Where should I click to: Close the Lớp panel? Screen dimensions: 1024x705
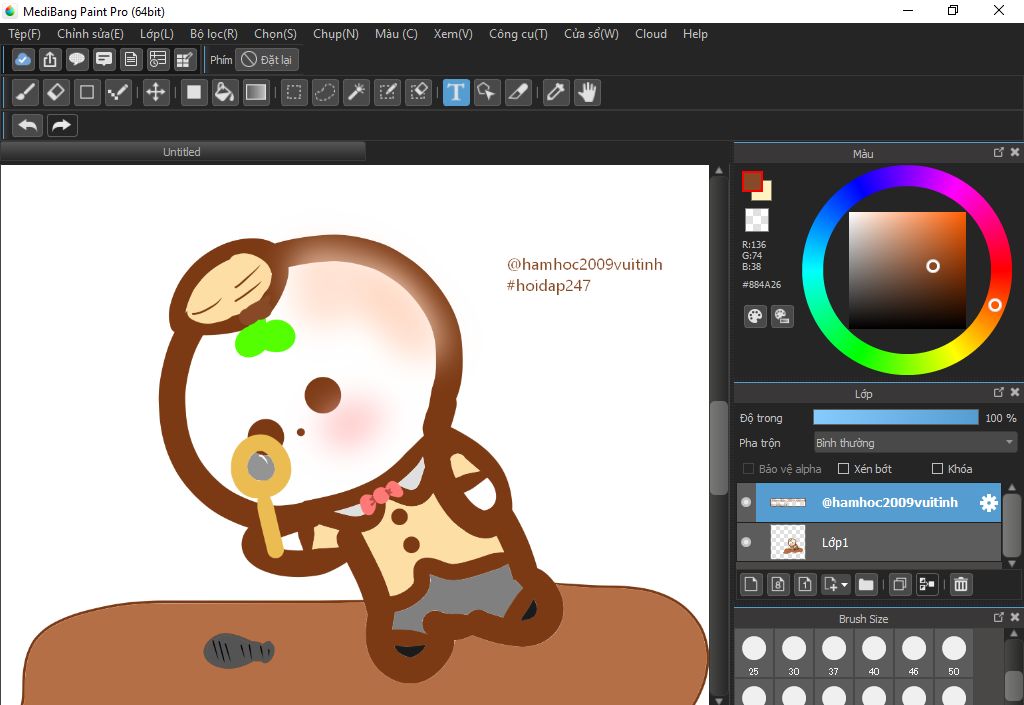(x=1015, y=392)
